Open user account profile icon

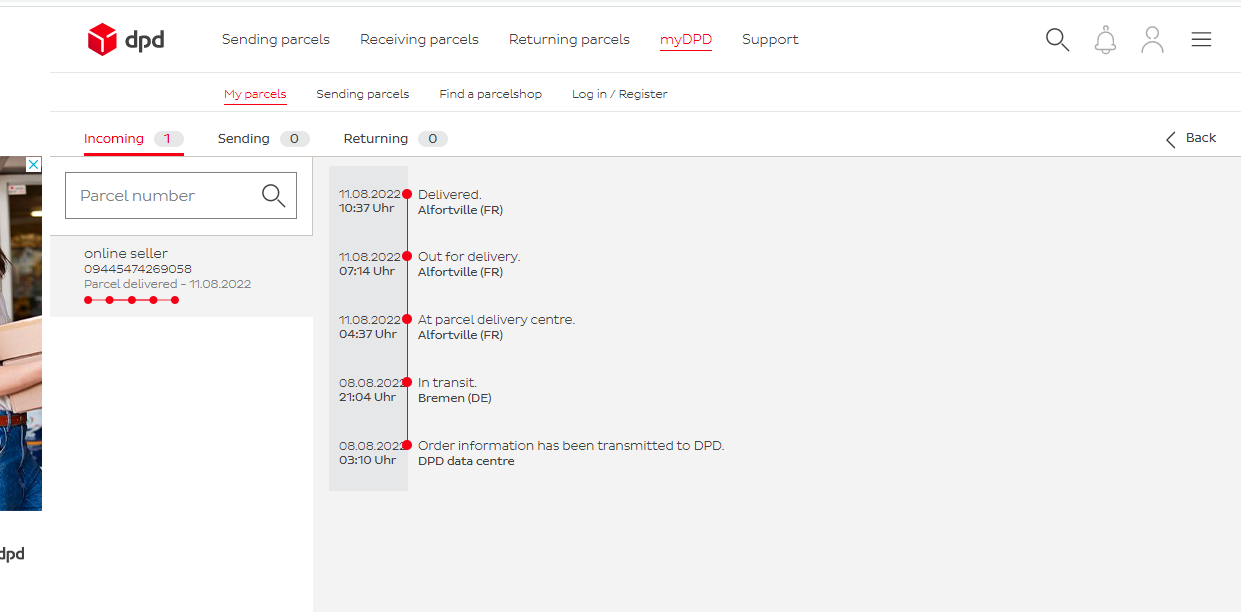coord(1152,40)
